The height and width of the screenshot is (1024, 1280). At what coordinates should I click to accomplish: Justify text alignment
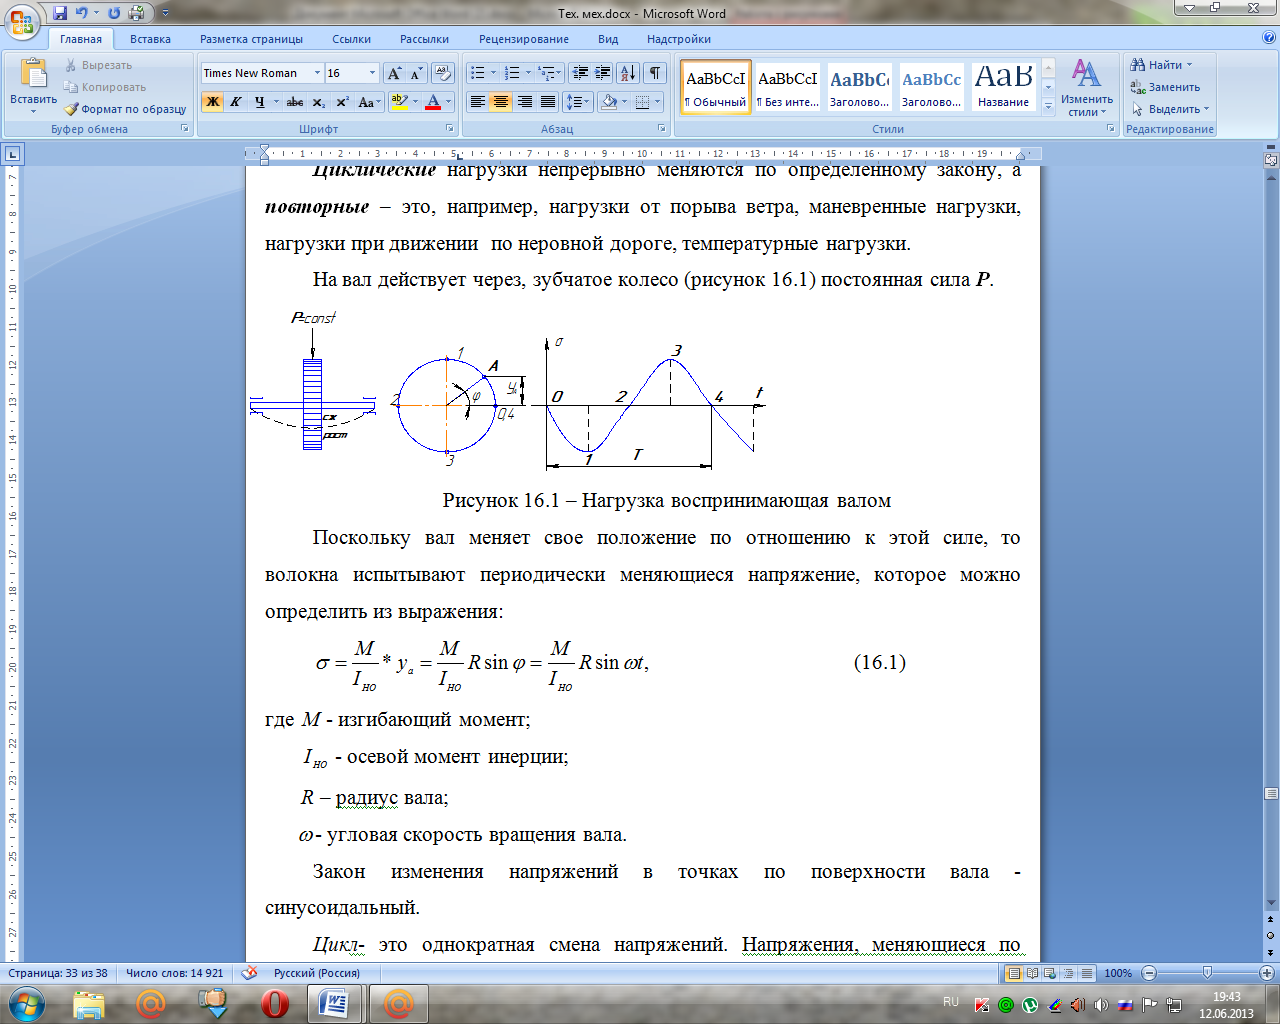[548, 102]
